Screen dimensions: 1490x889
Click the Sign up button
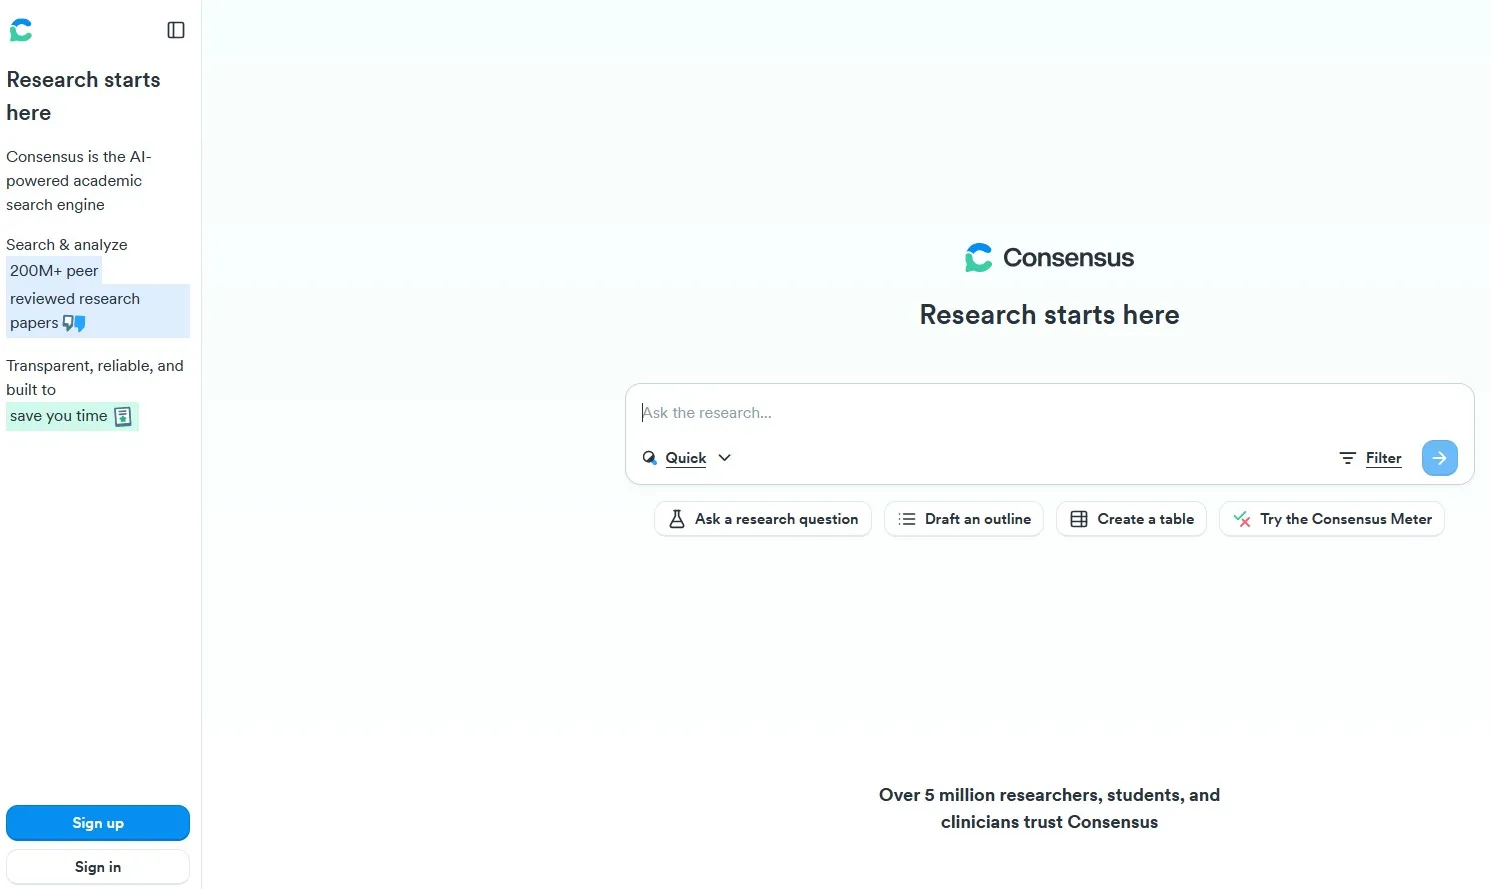pos(98,823)
